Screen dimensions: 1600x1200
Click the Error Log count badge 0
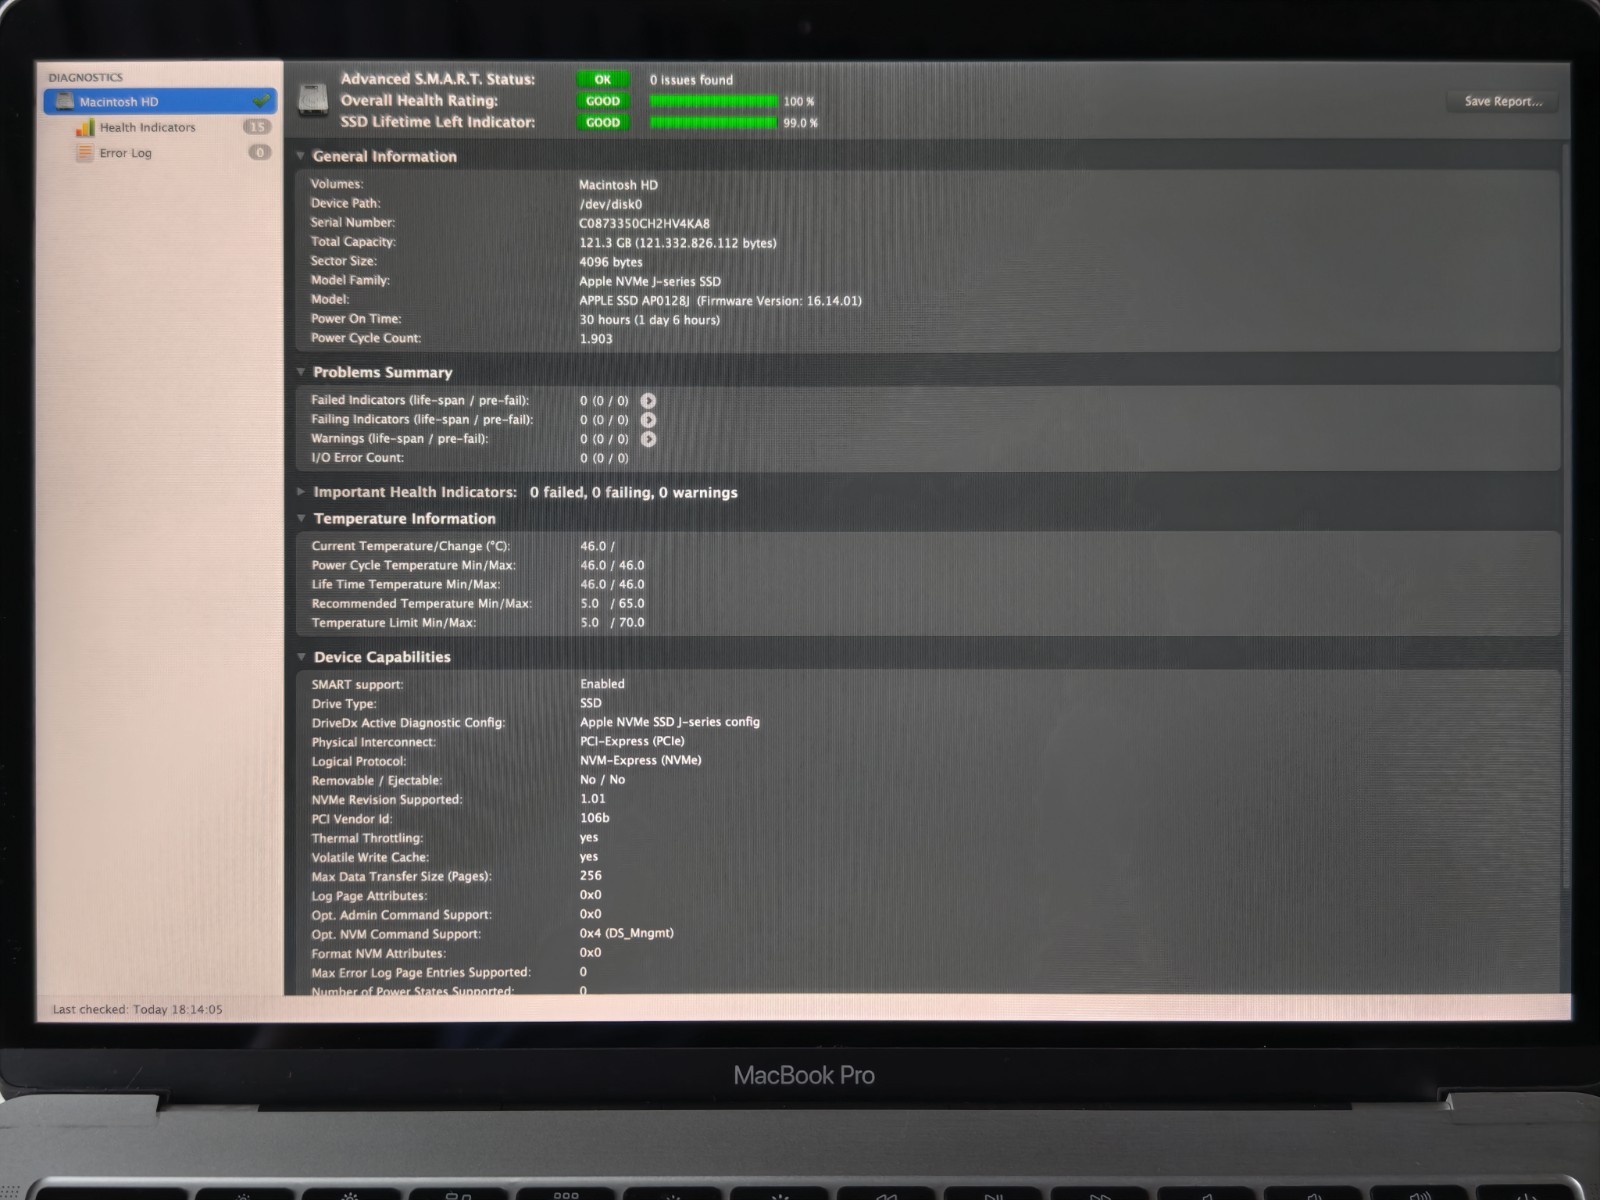coord(259,153)
